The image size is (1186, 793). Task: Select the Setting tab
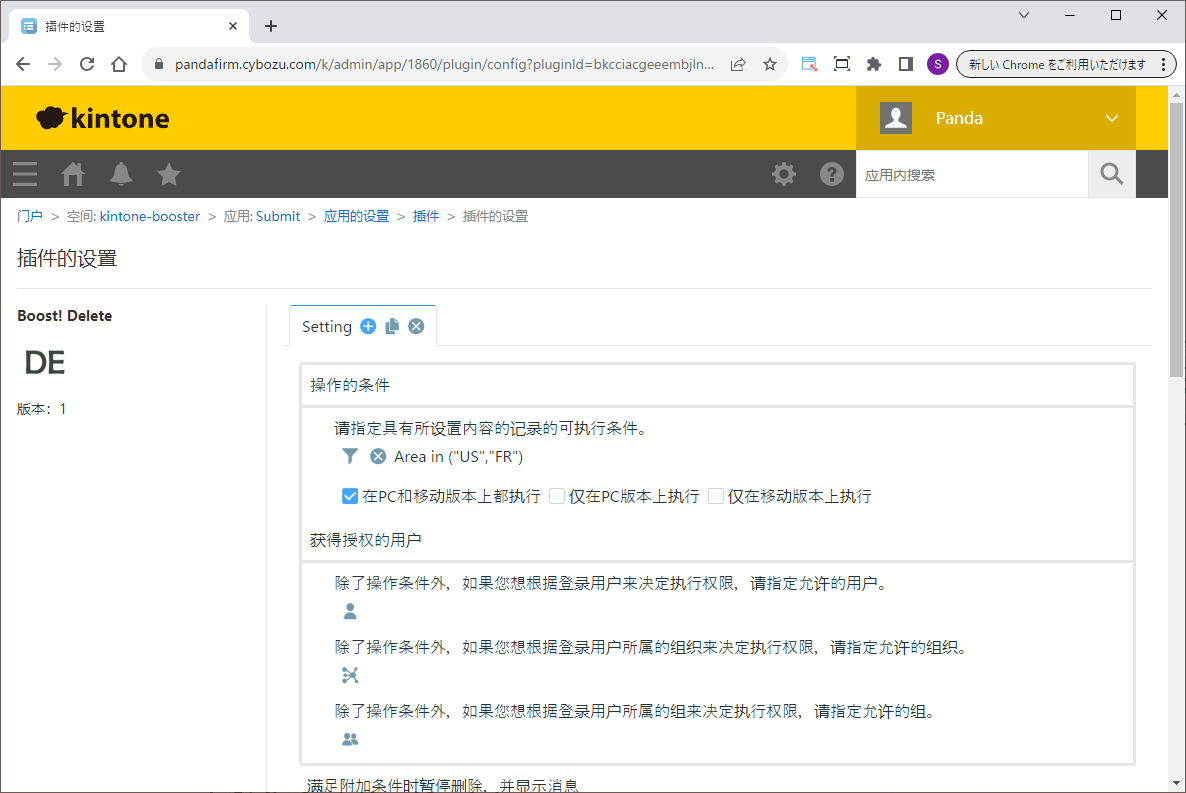[x=327, y=327]
